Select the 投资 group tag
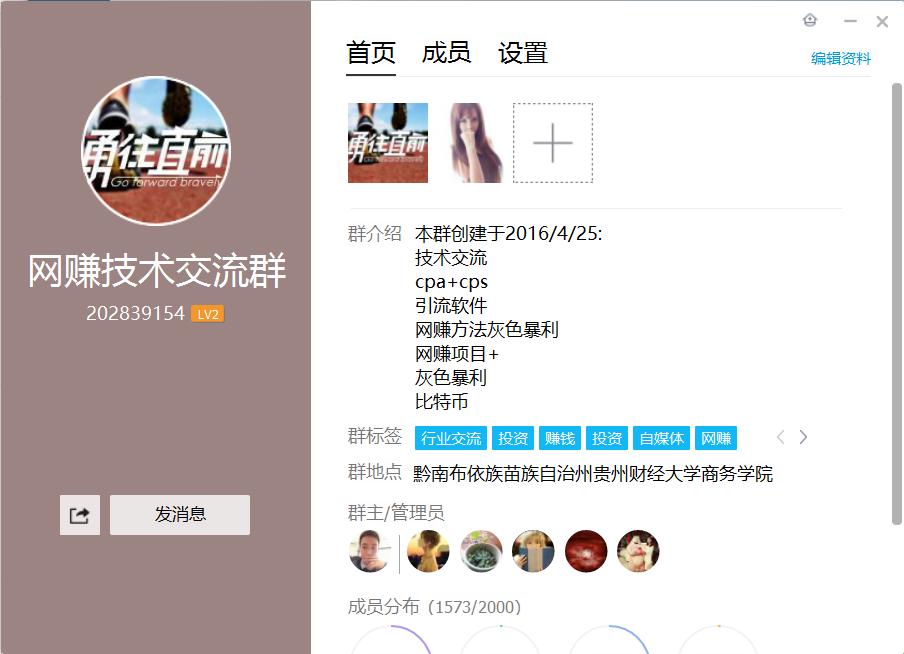Image resolution: width=904 pixels, height=654 pixels. 513,437
